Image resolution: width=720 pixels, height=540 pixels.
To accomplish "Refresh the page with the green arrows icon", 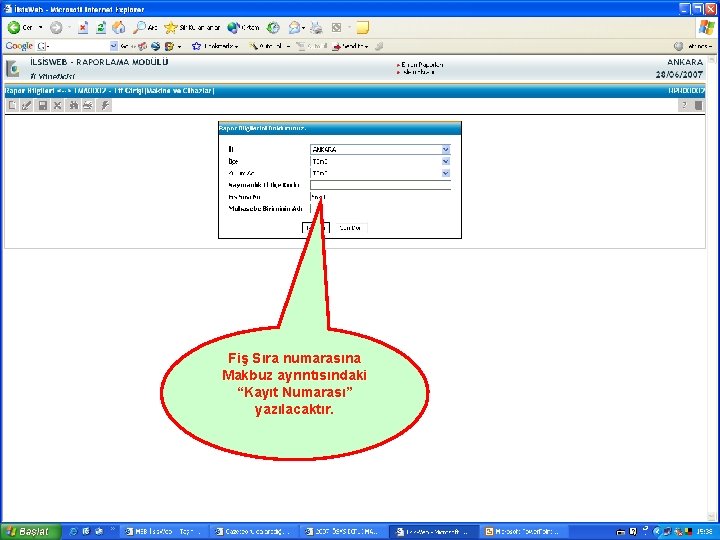I will (x=101, y=28).
